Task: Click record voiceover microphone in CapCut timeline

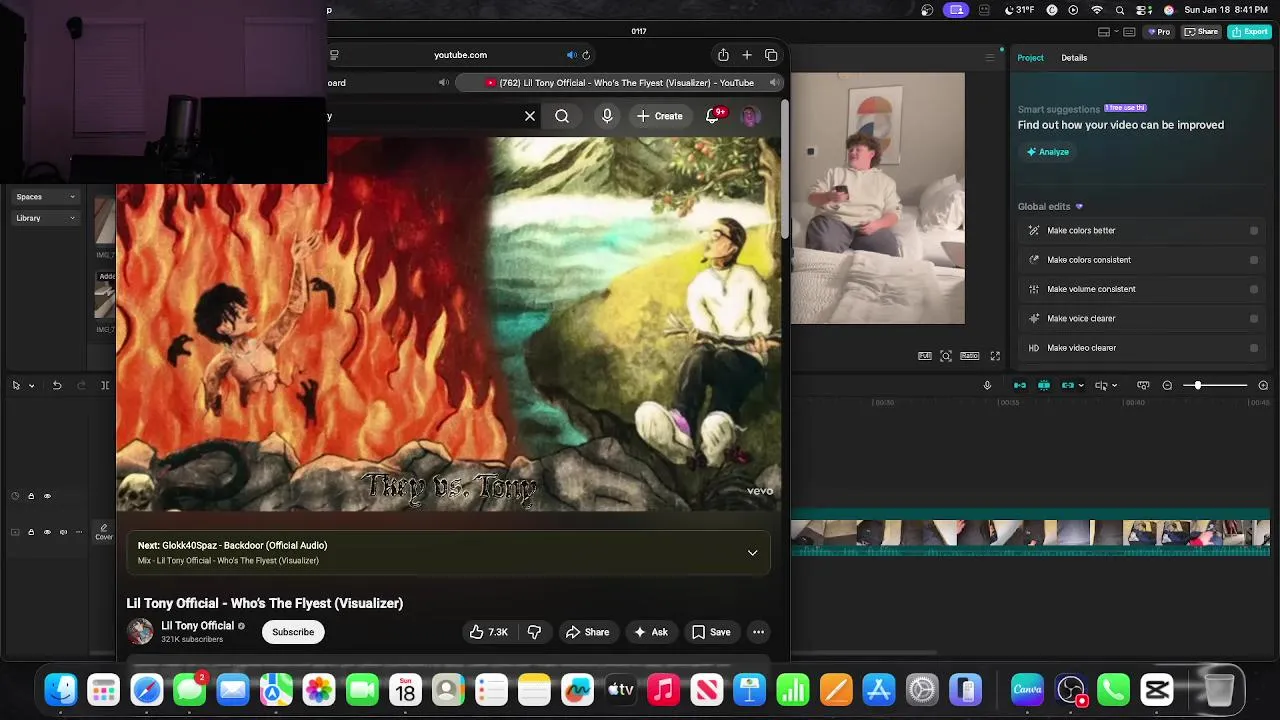Action: coord(987,385)
